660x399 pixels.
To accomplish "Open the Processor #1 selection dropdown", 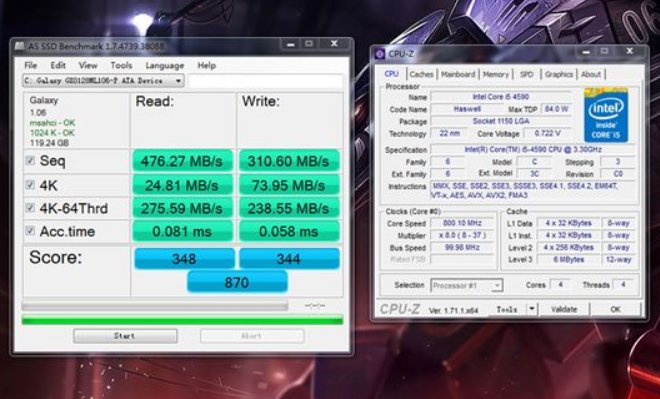I will click(x=466, y=285).
